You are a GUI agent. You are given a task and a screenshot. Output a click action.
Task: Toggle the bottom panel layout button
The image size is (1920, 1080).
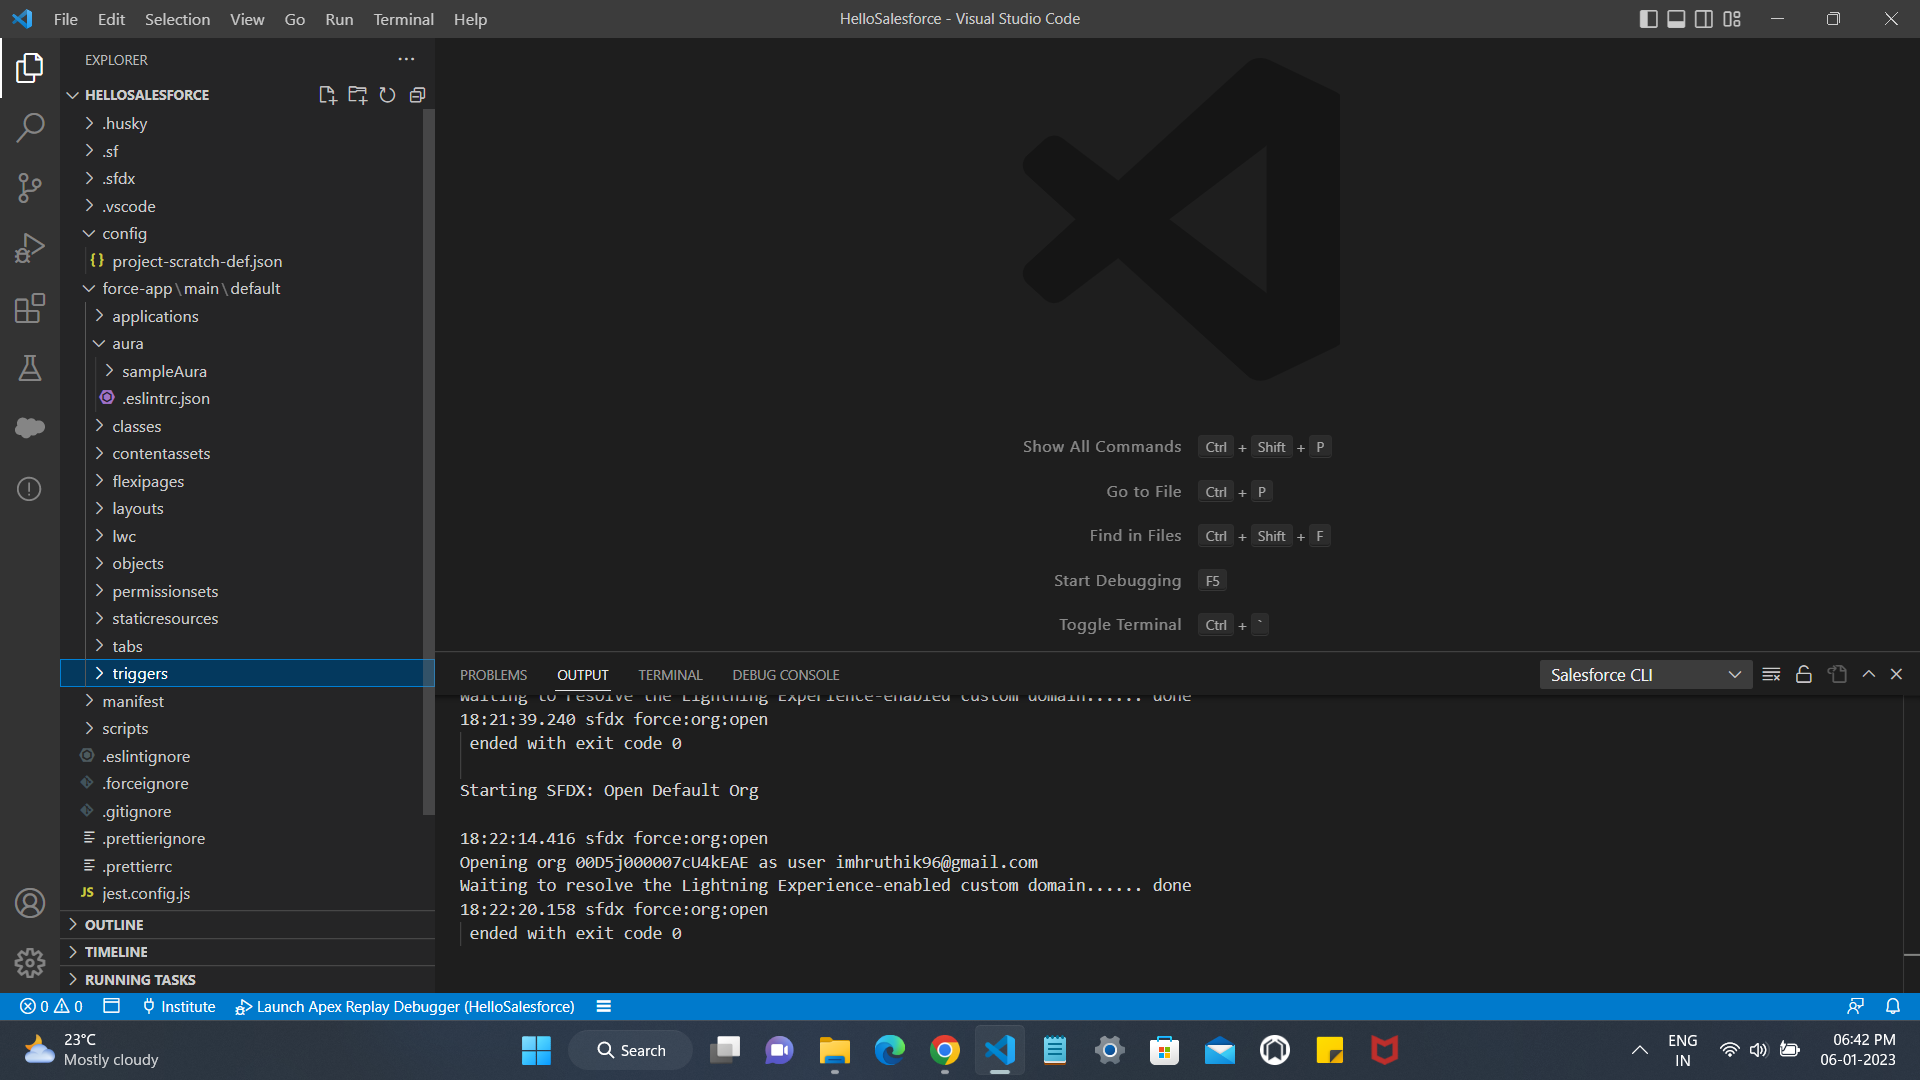click(x=1677, y=19)
